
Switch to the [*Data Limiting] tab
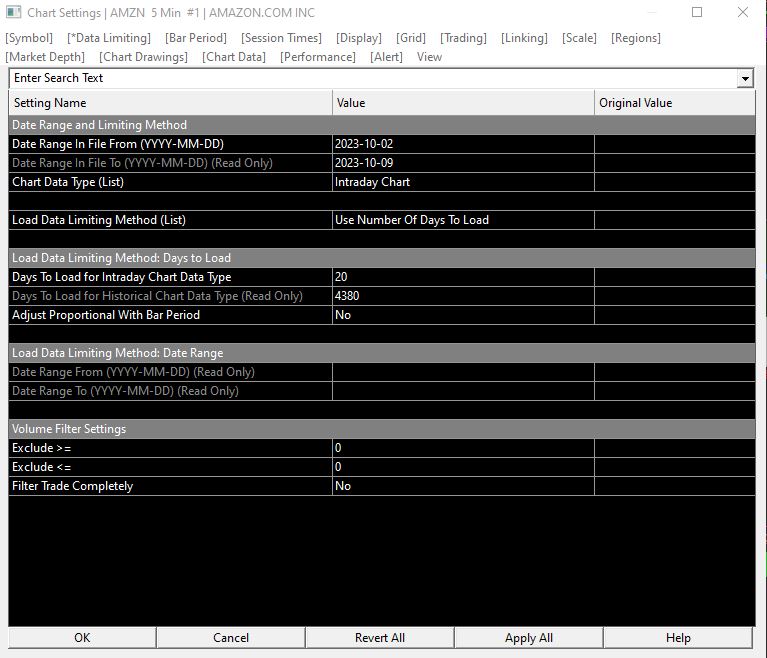(109, 38)
